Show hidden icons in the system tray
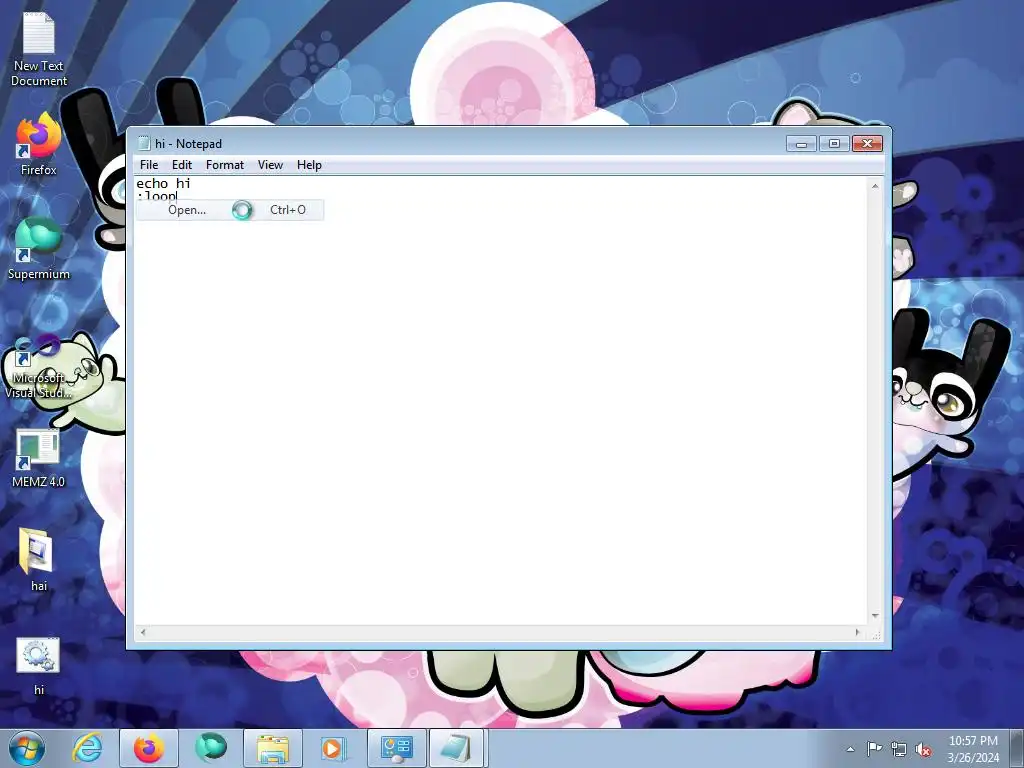 (850, 749)
